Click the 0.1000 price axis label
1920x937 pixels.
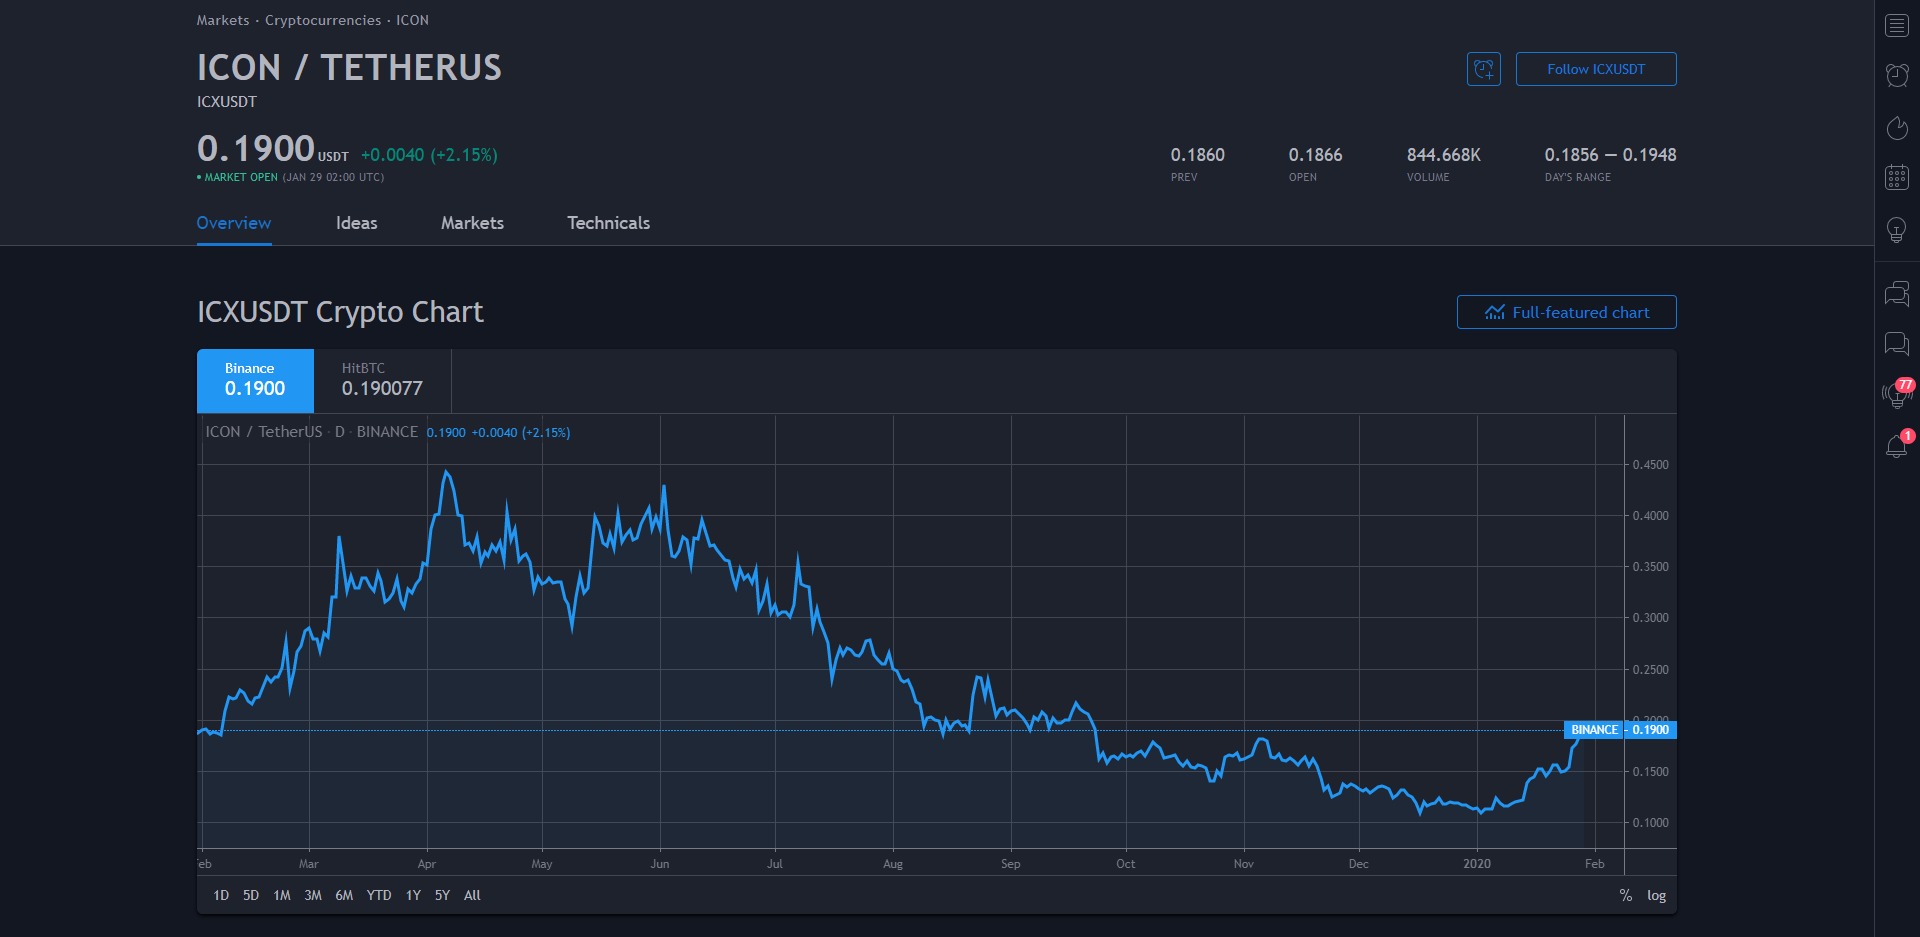coord(1650,823)
